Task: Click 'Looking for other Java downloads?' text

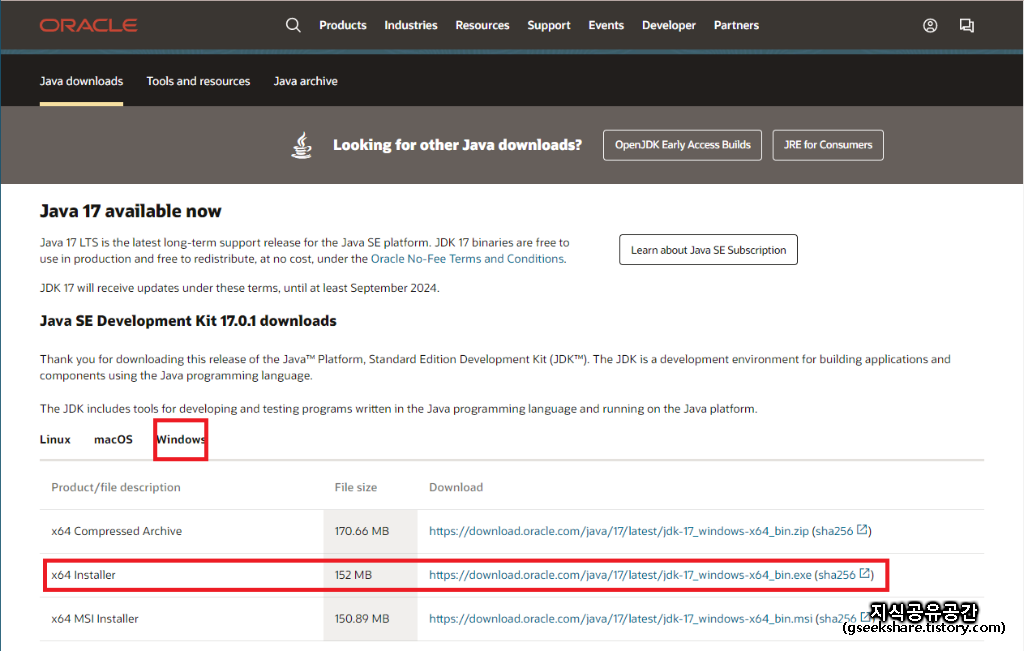Action: pos(457,145)
